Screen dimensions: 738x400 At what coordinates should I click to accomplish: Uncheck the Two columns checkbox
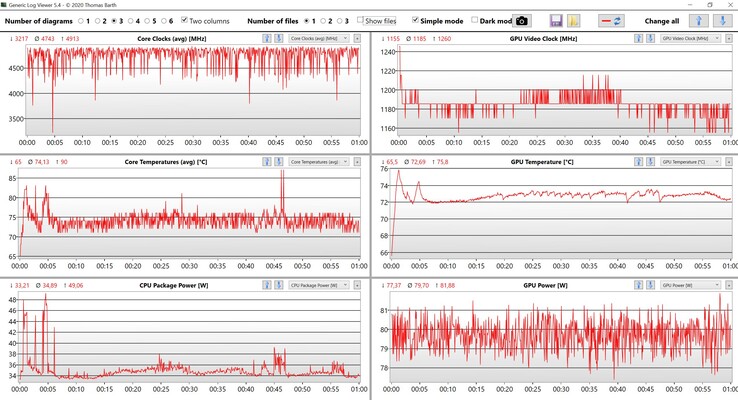[184, 20]
